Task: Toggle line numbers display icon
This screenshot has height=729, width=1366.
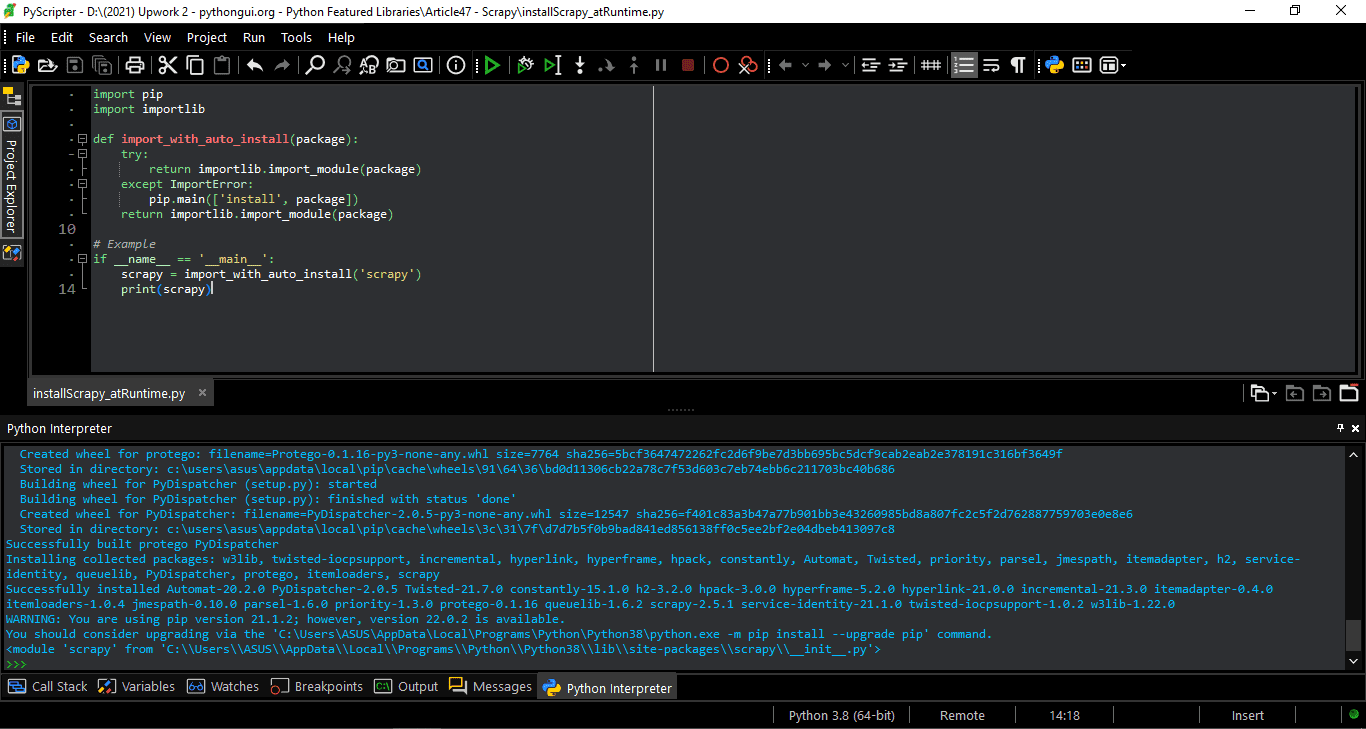Action: point(964,65)
